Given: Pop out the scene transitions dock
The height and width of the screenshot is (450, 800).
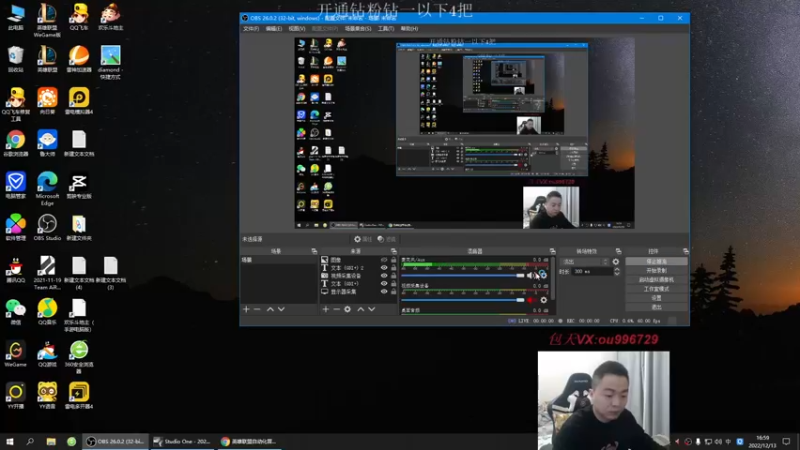Looking at the screenshot, I should 618,251.
